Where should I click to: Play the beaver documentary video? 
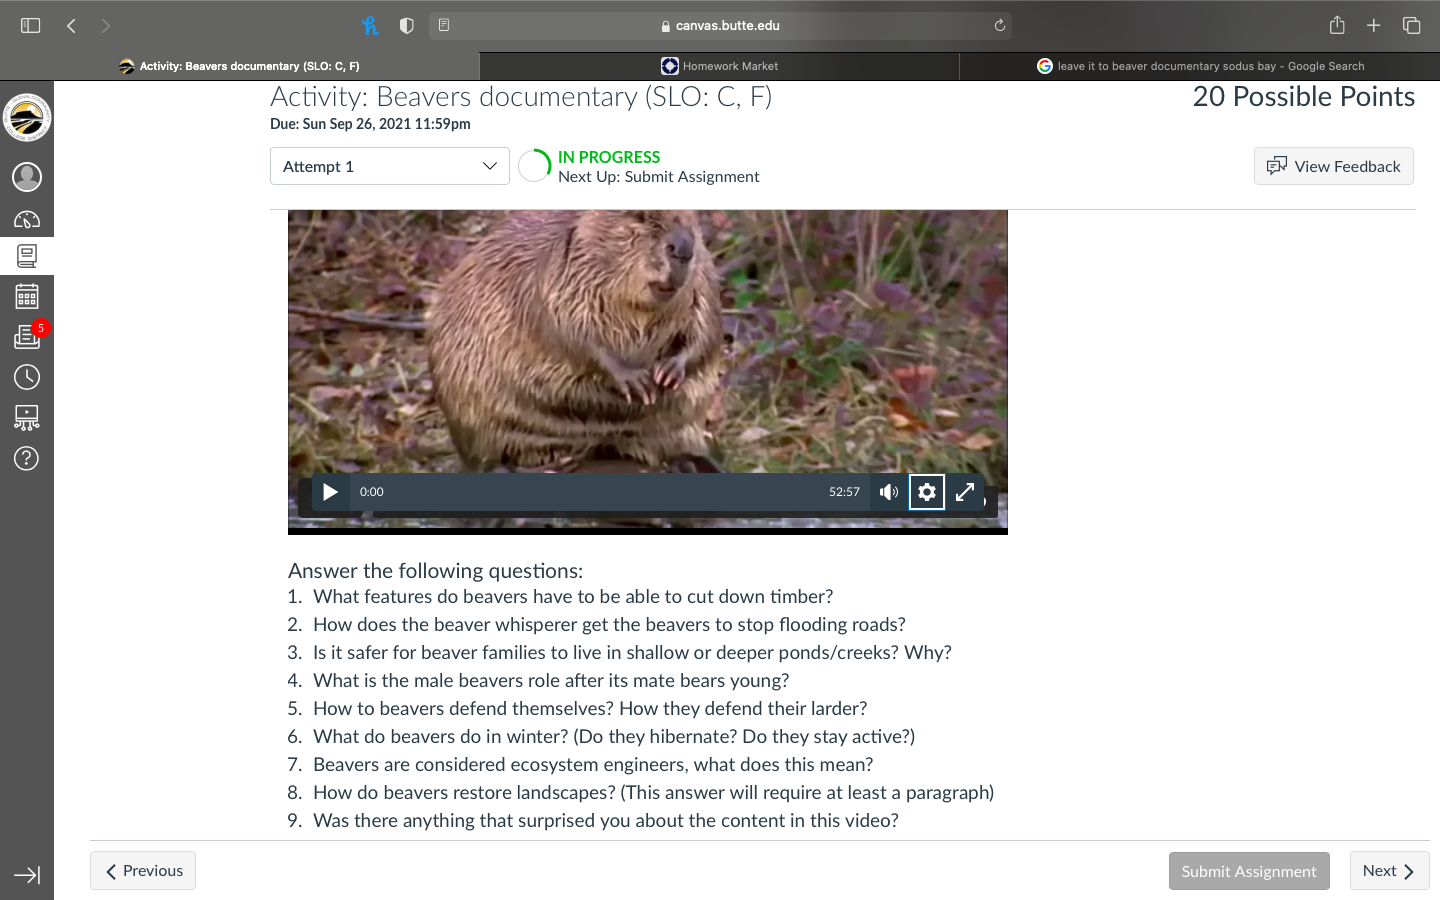[x=330, y=492]
